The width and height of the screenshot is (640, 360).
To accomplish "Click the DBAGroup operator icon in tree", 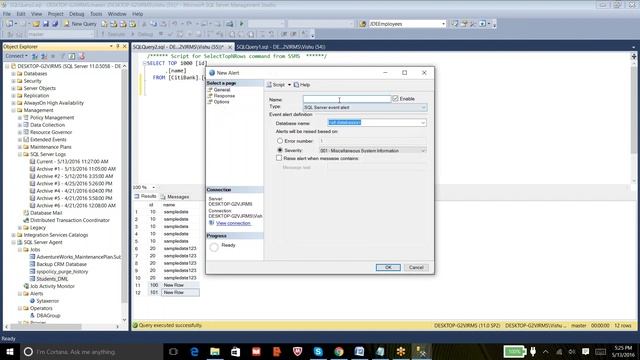I will [x=33, y=316].
